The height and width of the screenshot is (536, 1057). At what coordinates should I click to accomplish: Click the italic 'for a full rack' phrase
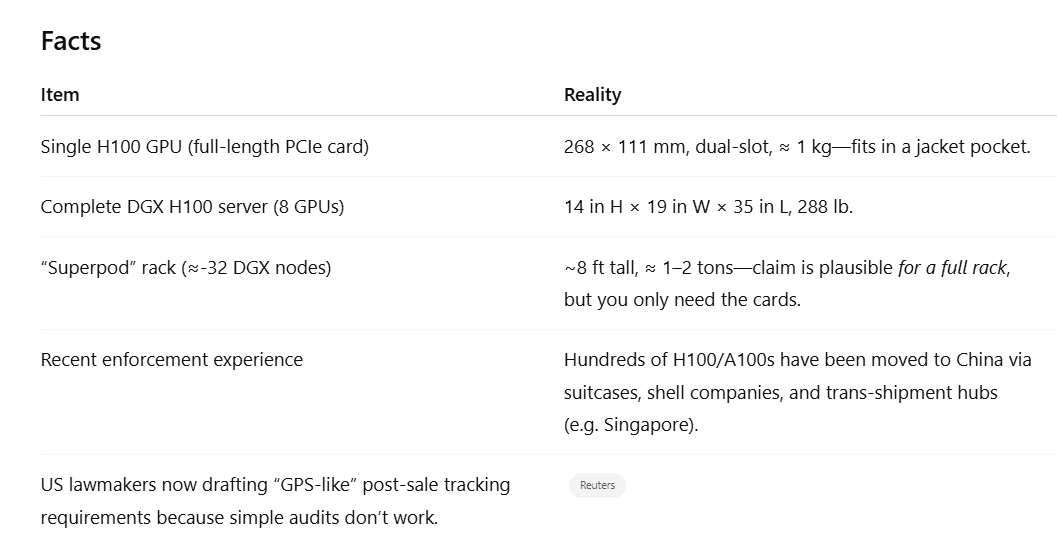coord(952,268)
